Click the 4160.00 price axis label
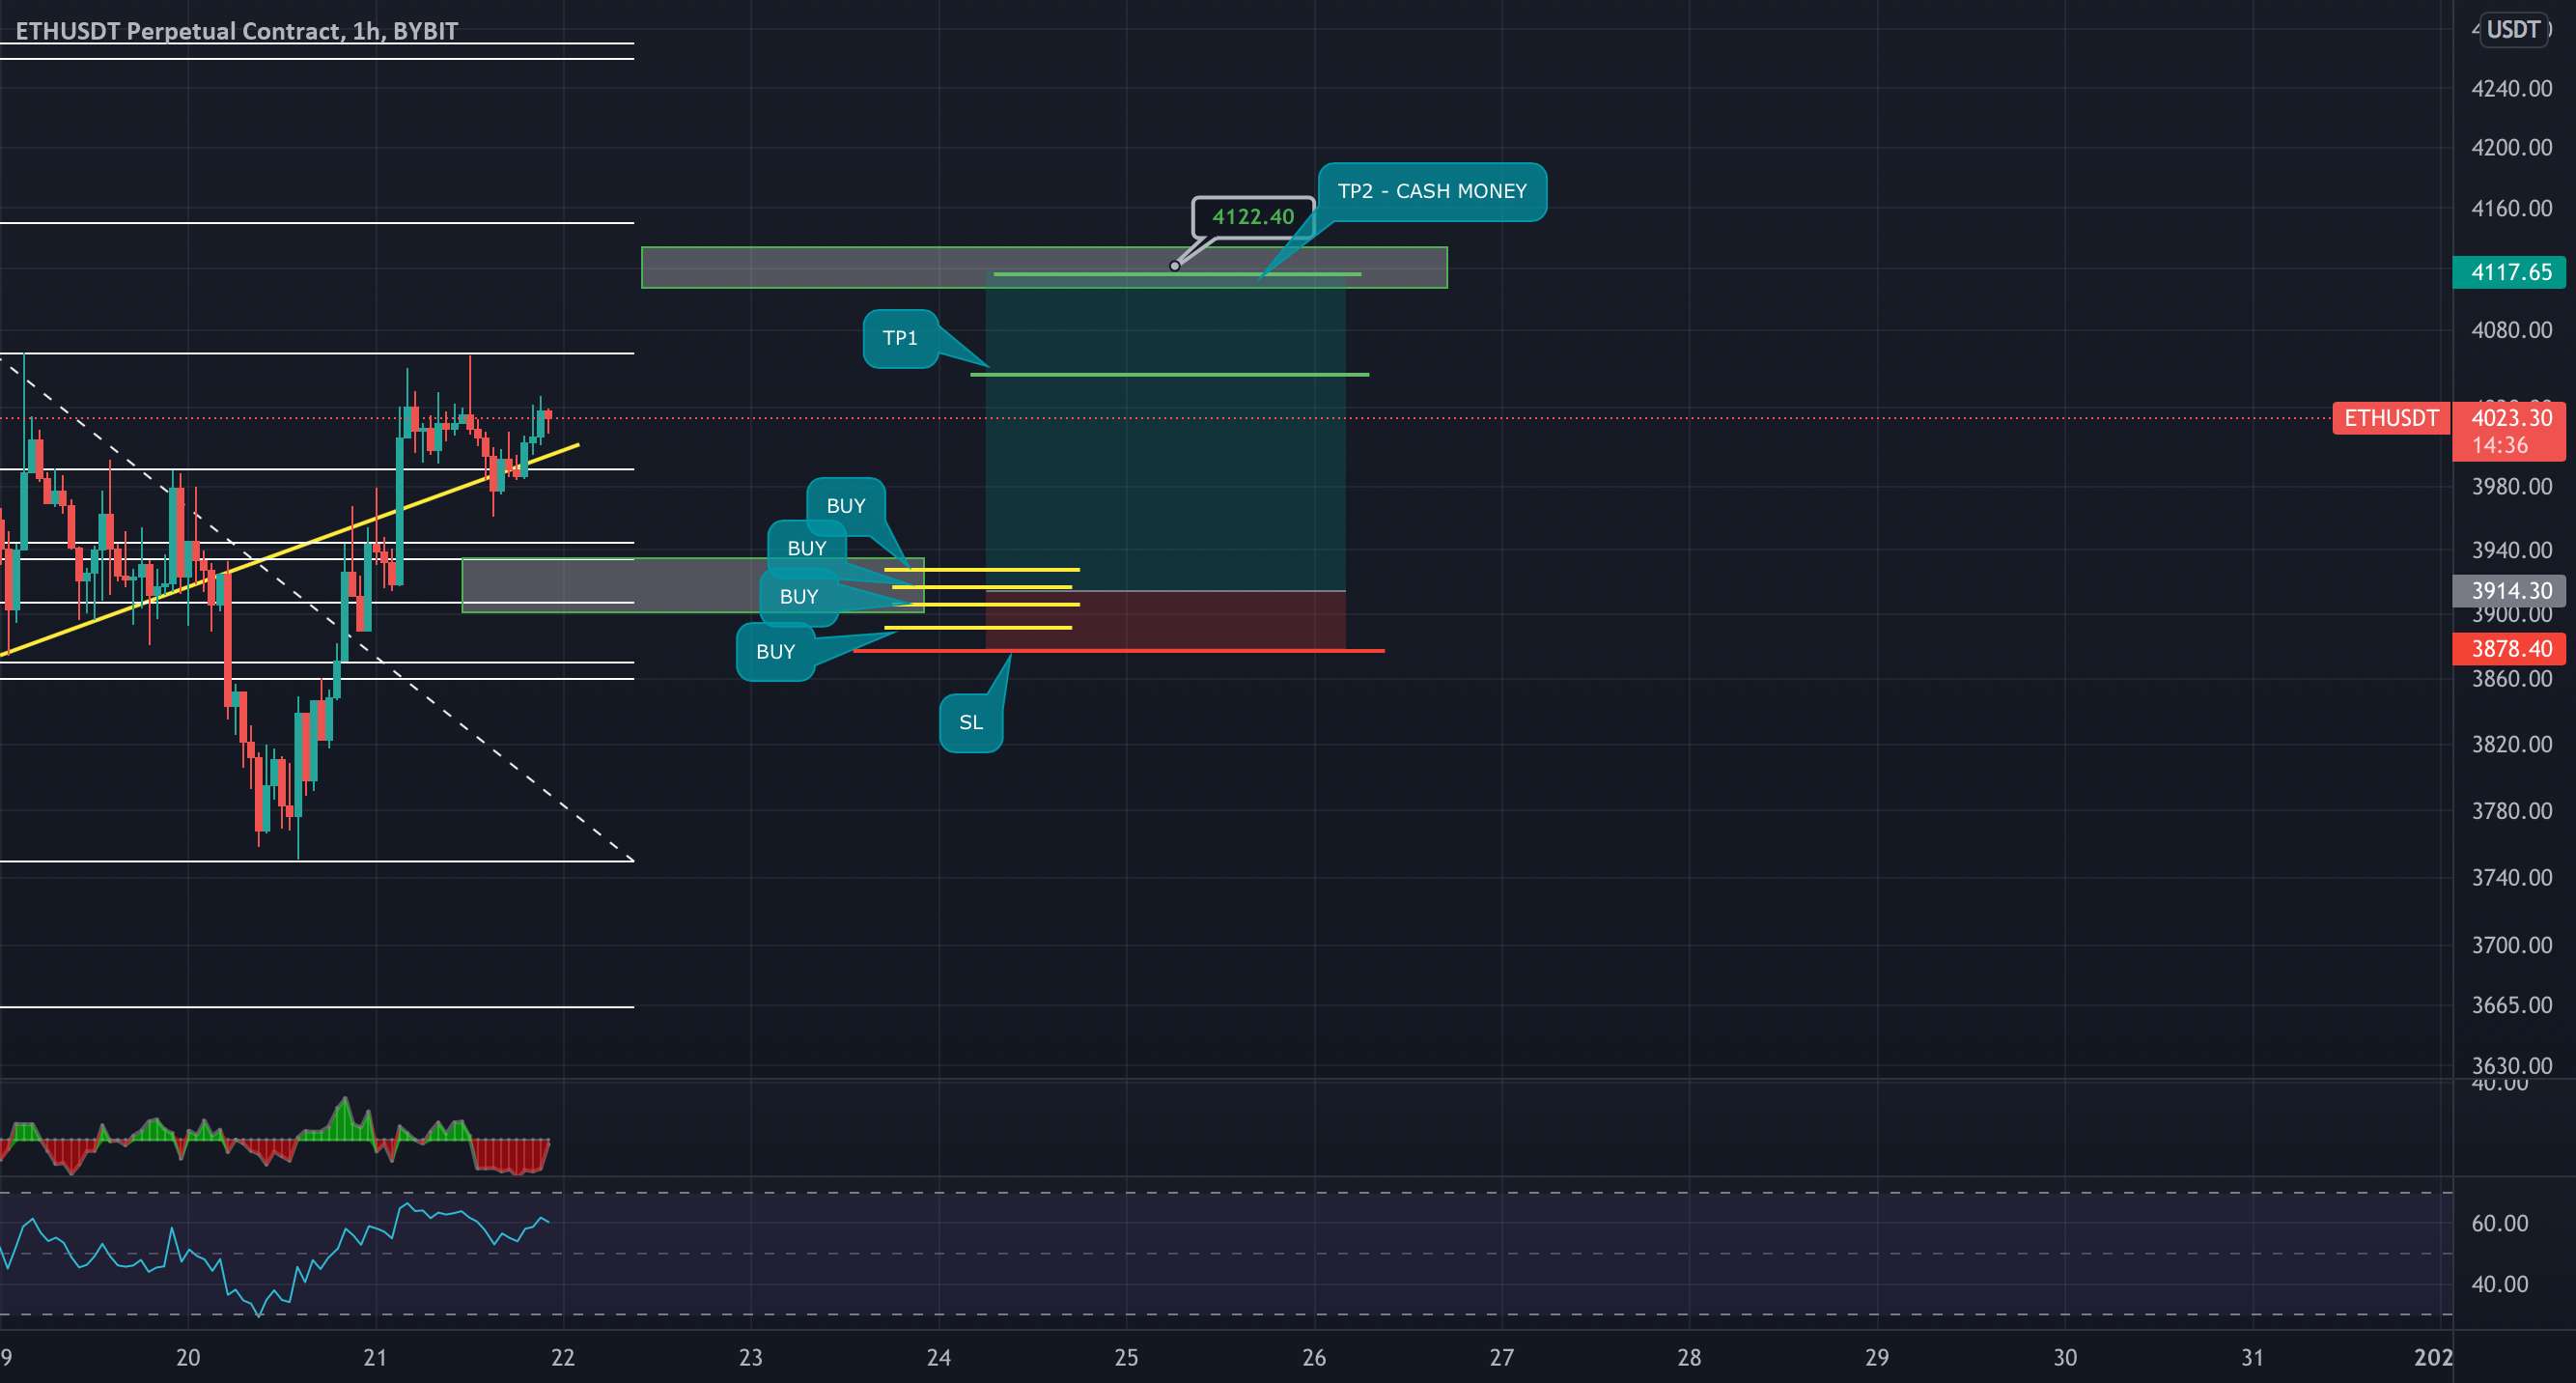This screenshot has height=1383, width=2576. [2511, 209]
